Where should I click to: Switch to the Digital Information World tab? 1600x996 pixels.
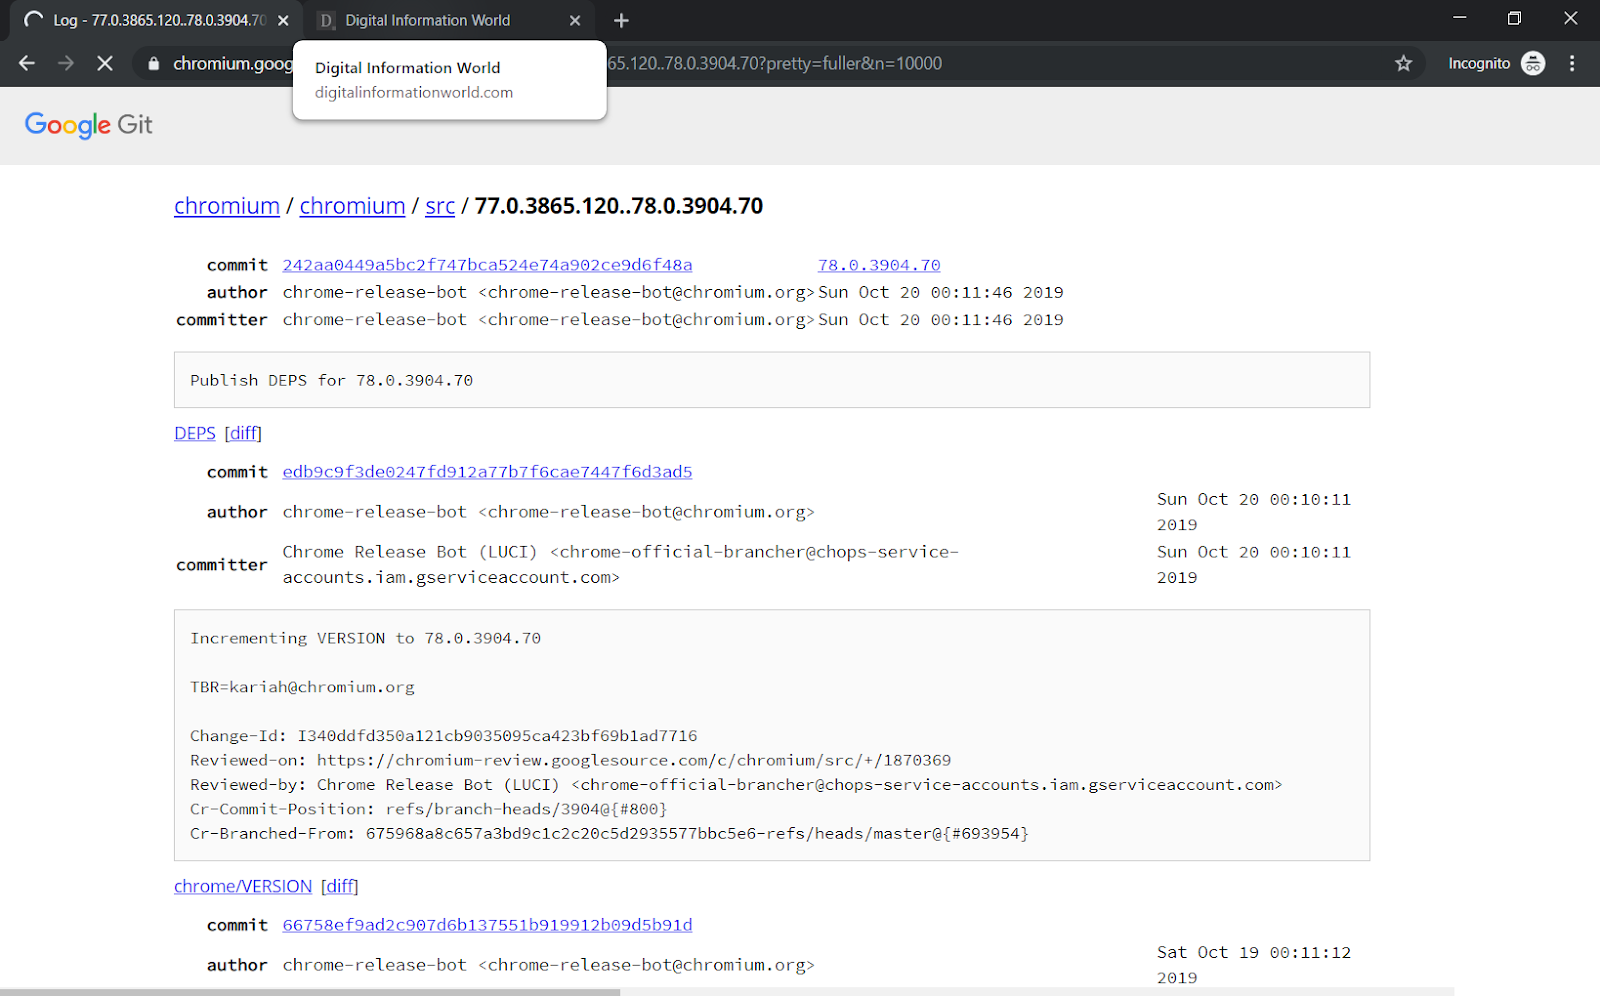click(x=450, y=20)
